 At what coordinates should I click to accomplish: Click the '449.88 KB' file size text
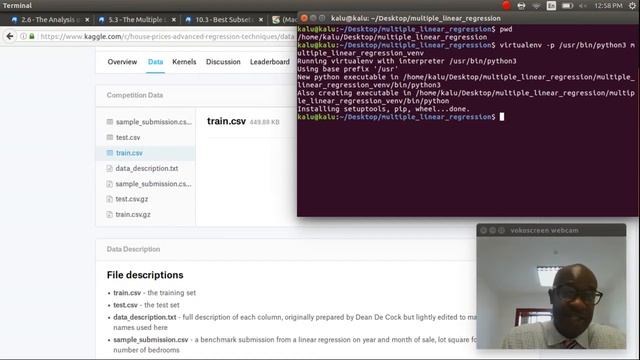(264, 122)
